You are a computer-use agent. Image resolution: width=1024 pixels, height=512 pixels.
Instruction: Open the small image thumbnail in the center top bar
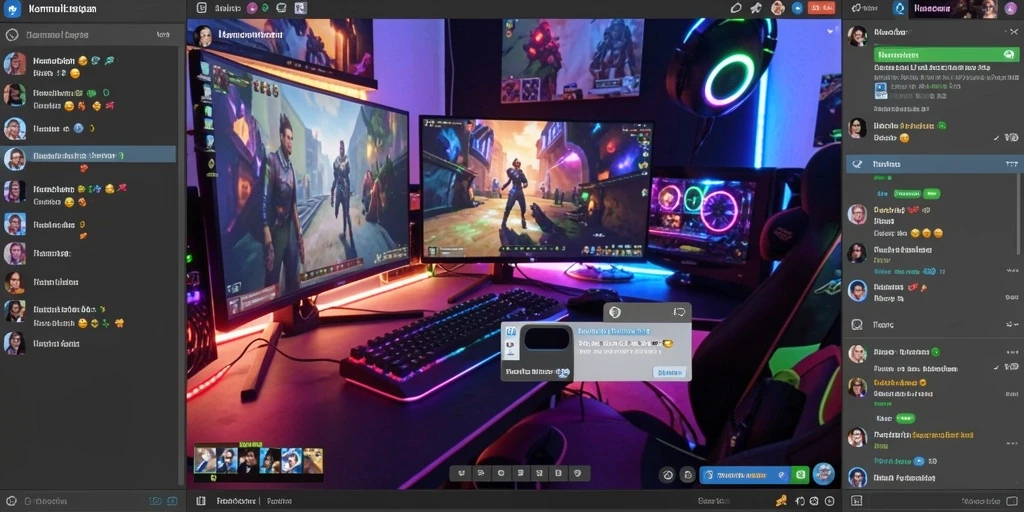[300, 8]
